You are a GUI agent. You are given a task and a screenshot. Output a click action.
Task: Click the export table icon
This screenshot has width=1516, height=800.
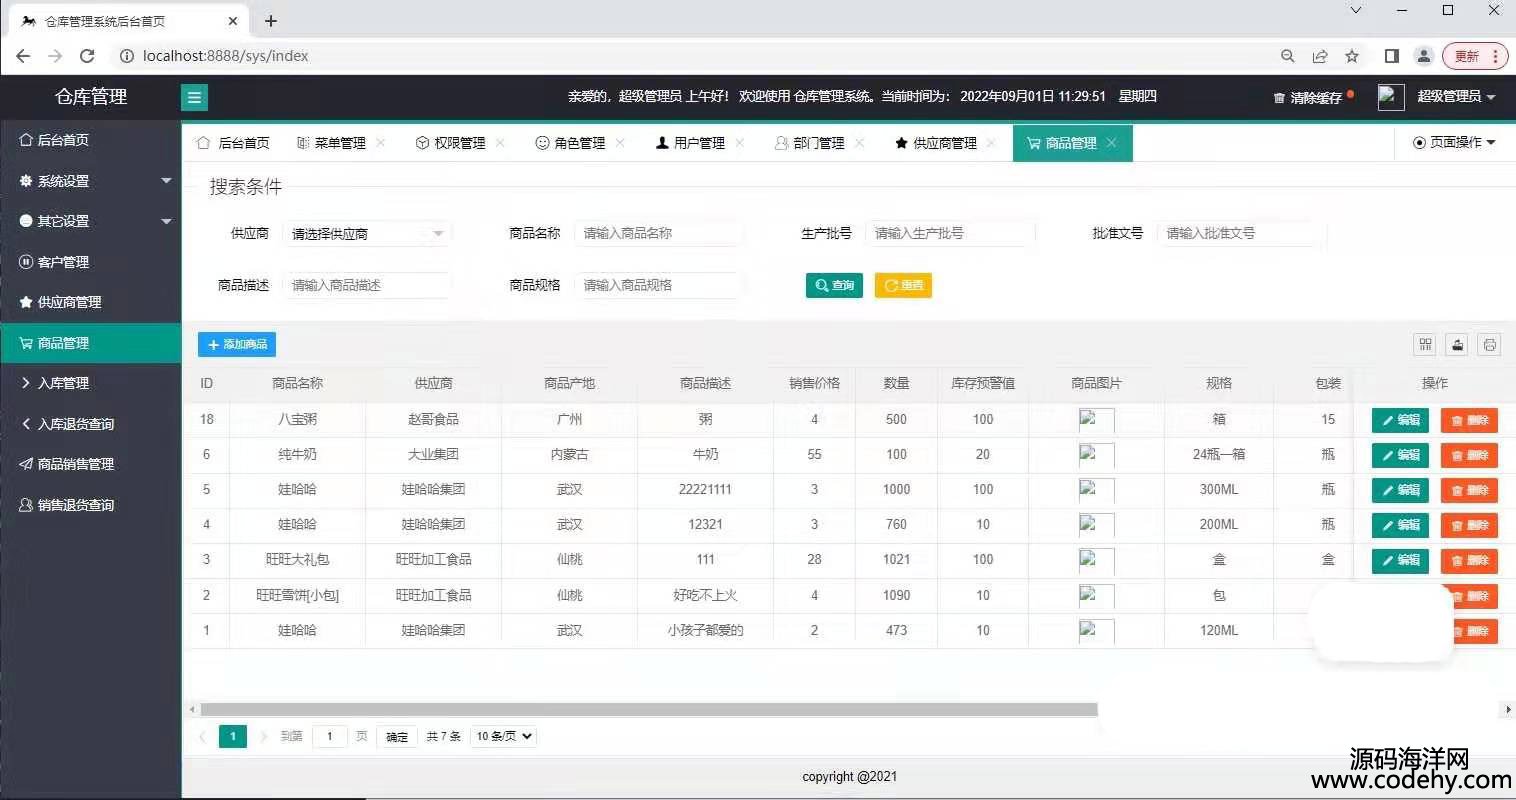(x=1457, y=344)
